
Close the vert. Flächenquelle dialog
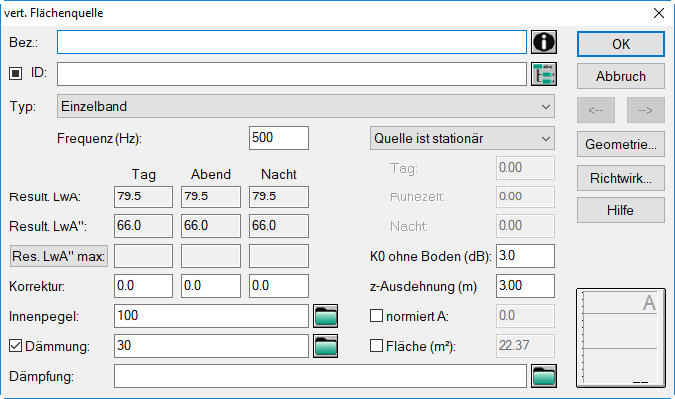click(x=659, y=13)
